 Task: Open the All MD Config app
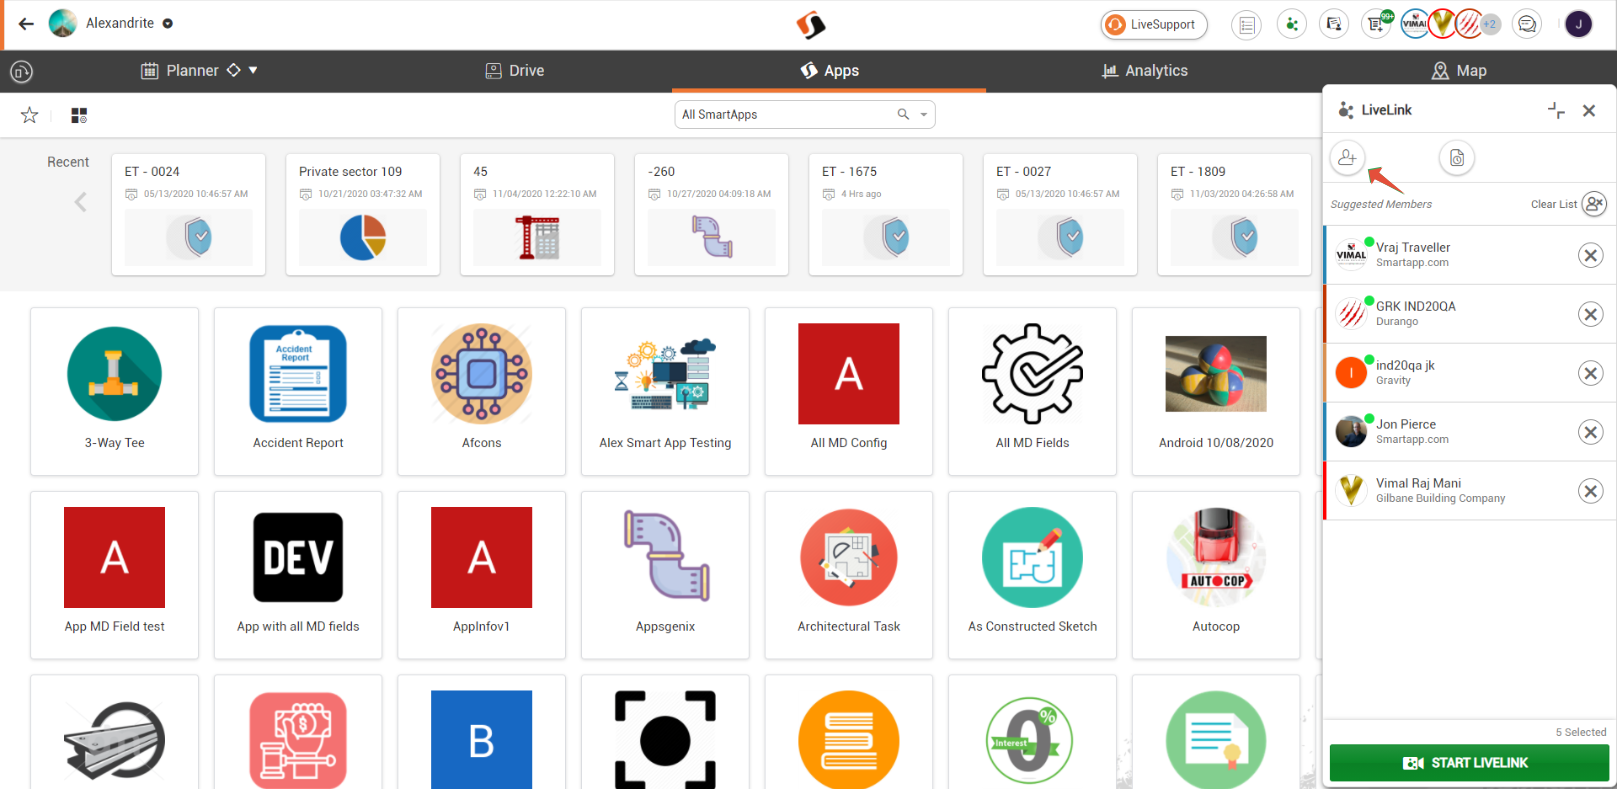tap(849, 391)
